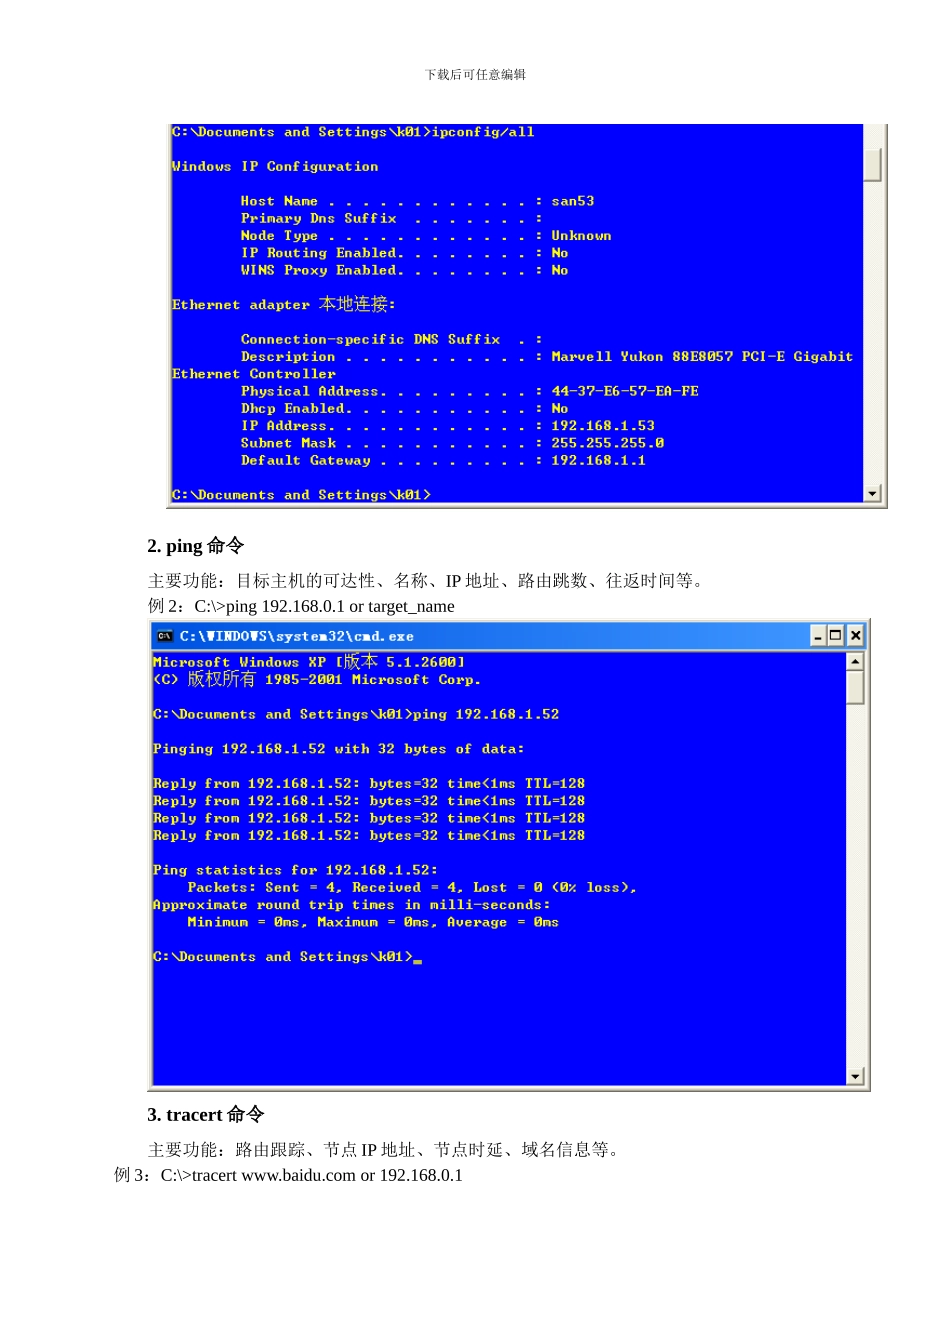Click ping function description '主要功能: 目标主机的可达性'

click(428, 581)
